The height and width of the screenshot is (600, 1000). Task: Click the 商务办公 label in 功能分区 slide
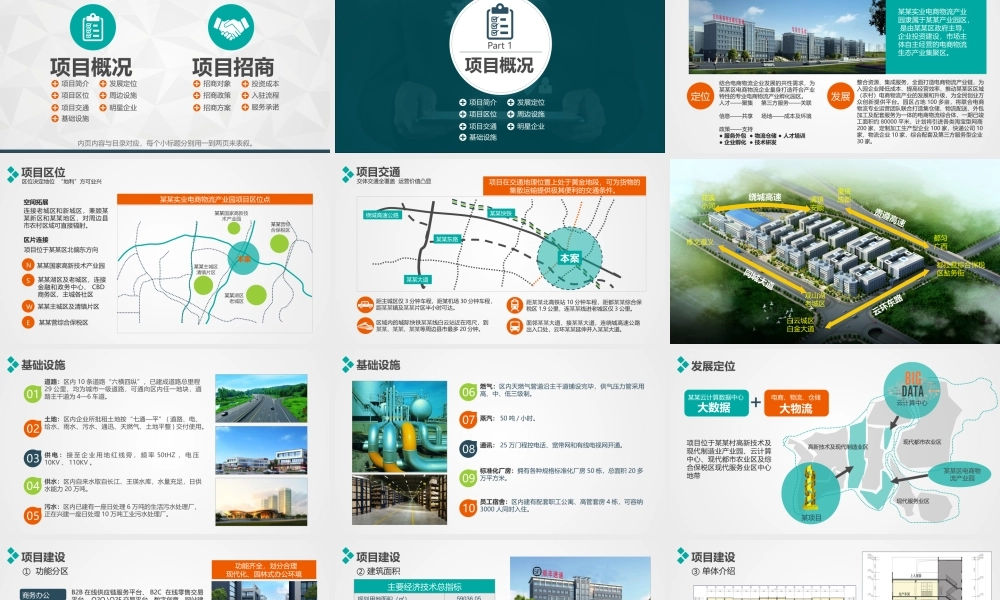43,594
